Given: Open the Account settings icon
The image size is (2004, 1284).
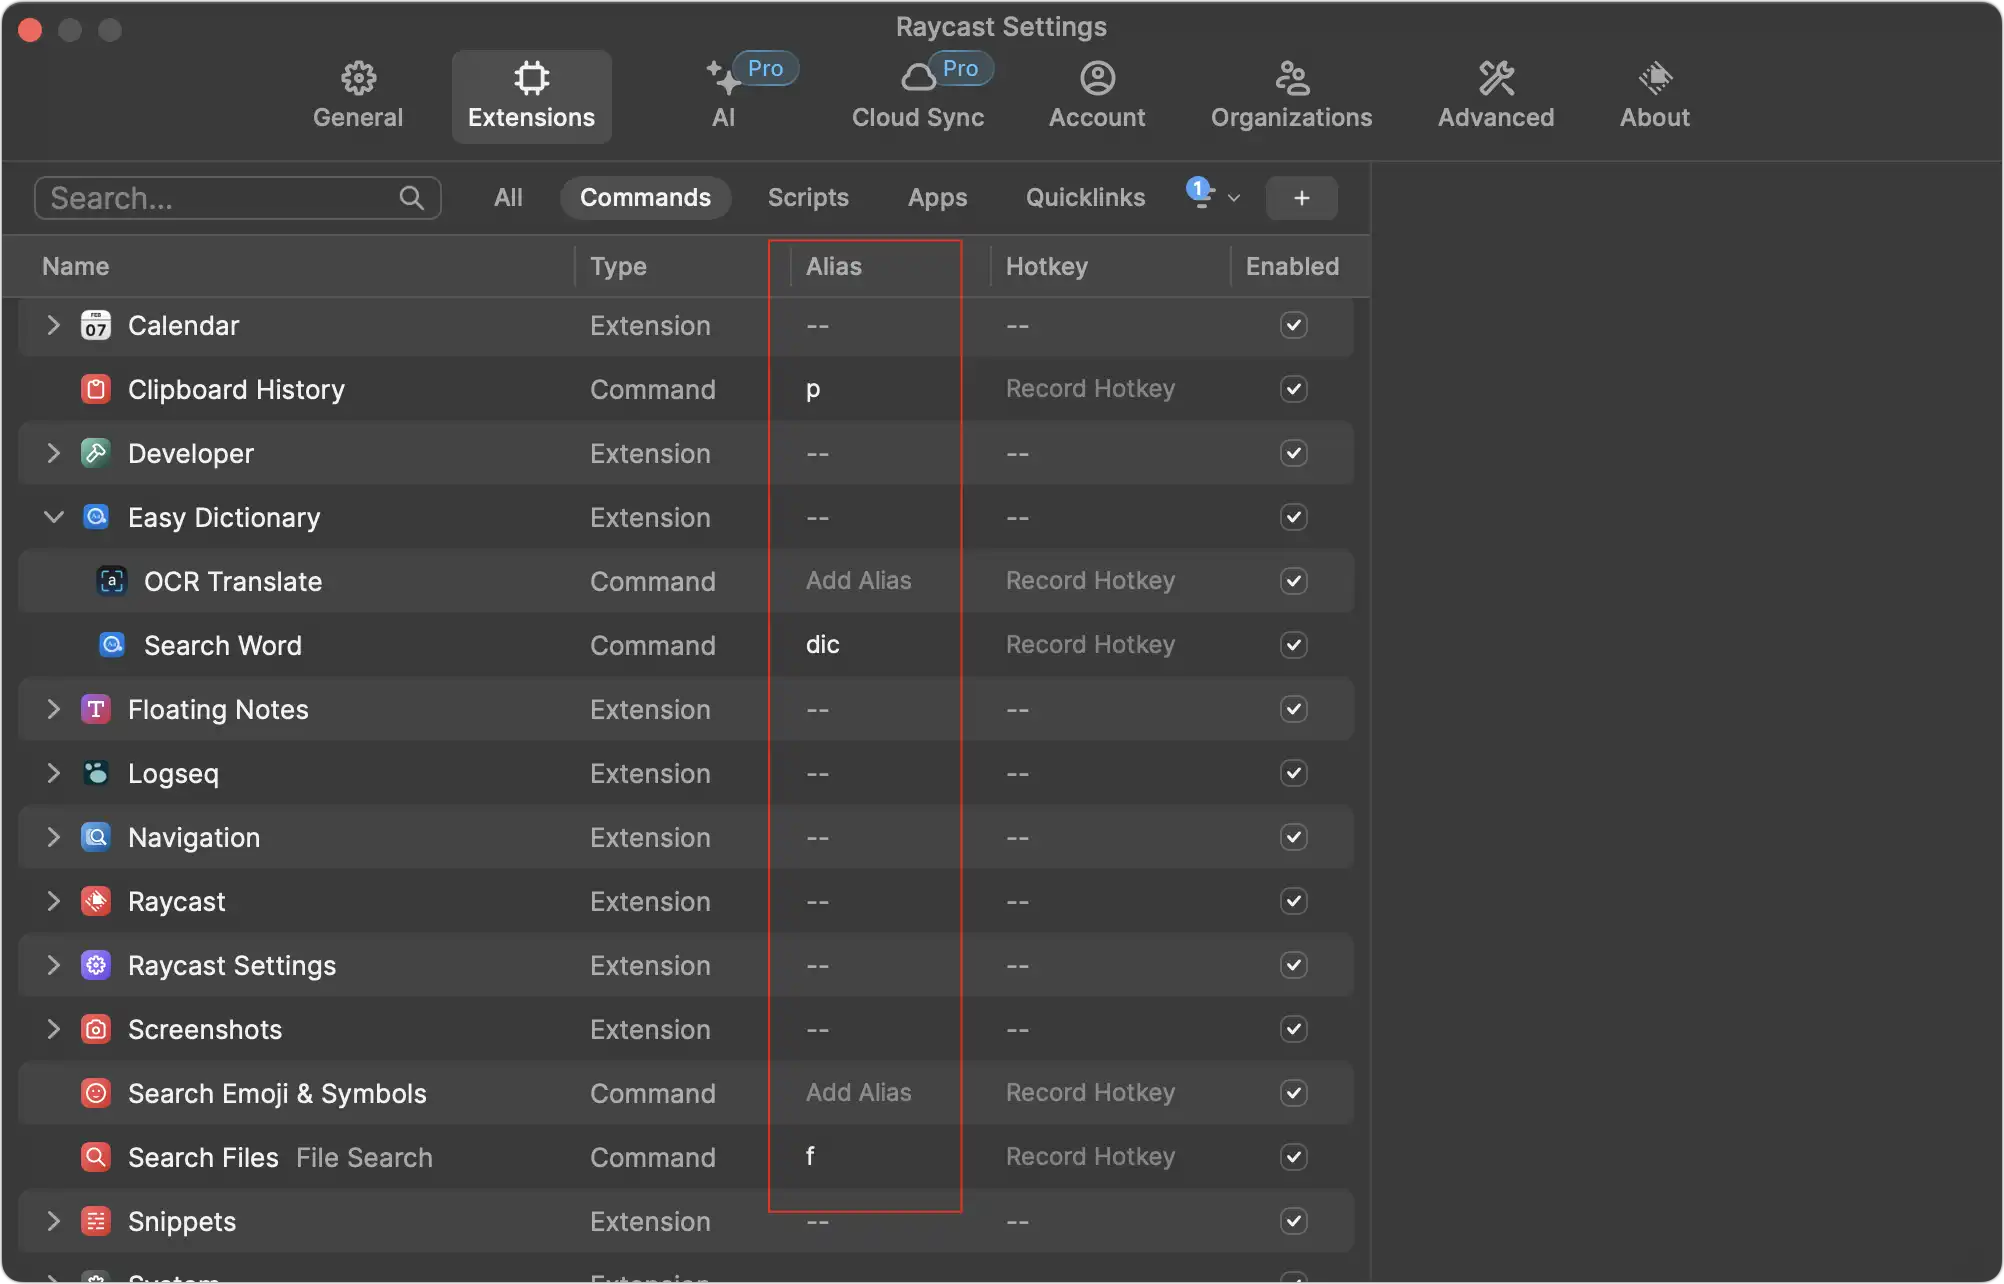Looking at the screenshot, I should [1097, 78].
